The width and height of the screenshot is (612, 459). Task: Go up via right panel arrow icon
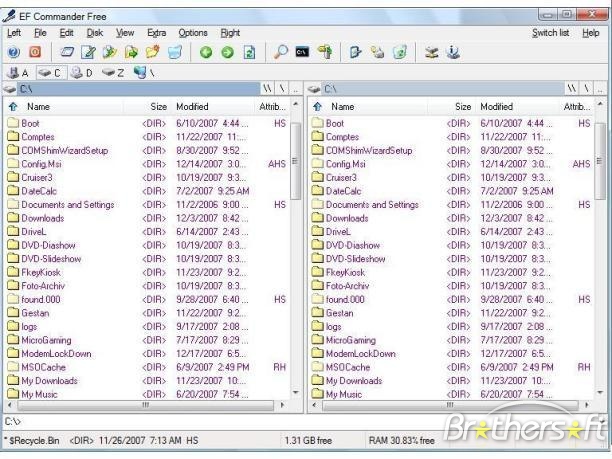[x=318, y=107]
